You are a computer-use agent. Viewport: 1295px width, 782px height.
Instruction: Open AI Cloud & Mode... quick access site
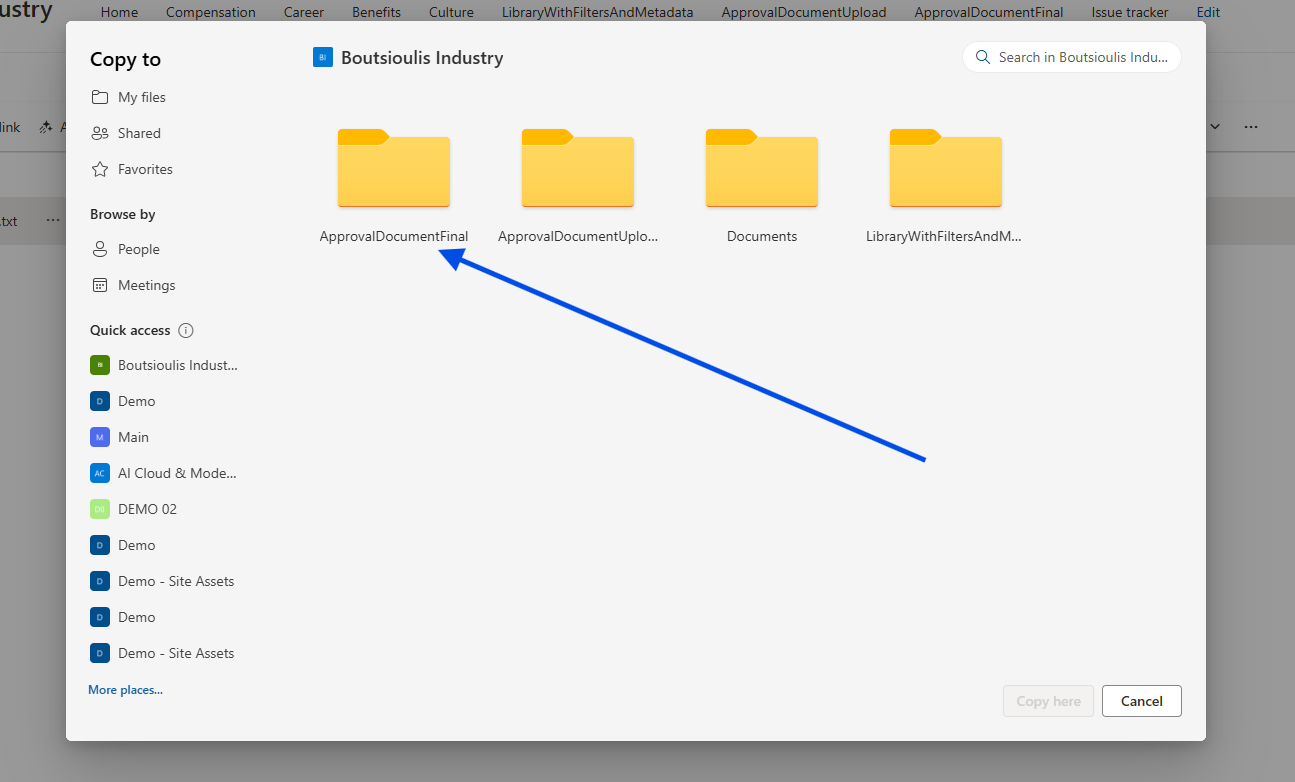tap(176, 473)
